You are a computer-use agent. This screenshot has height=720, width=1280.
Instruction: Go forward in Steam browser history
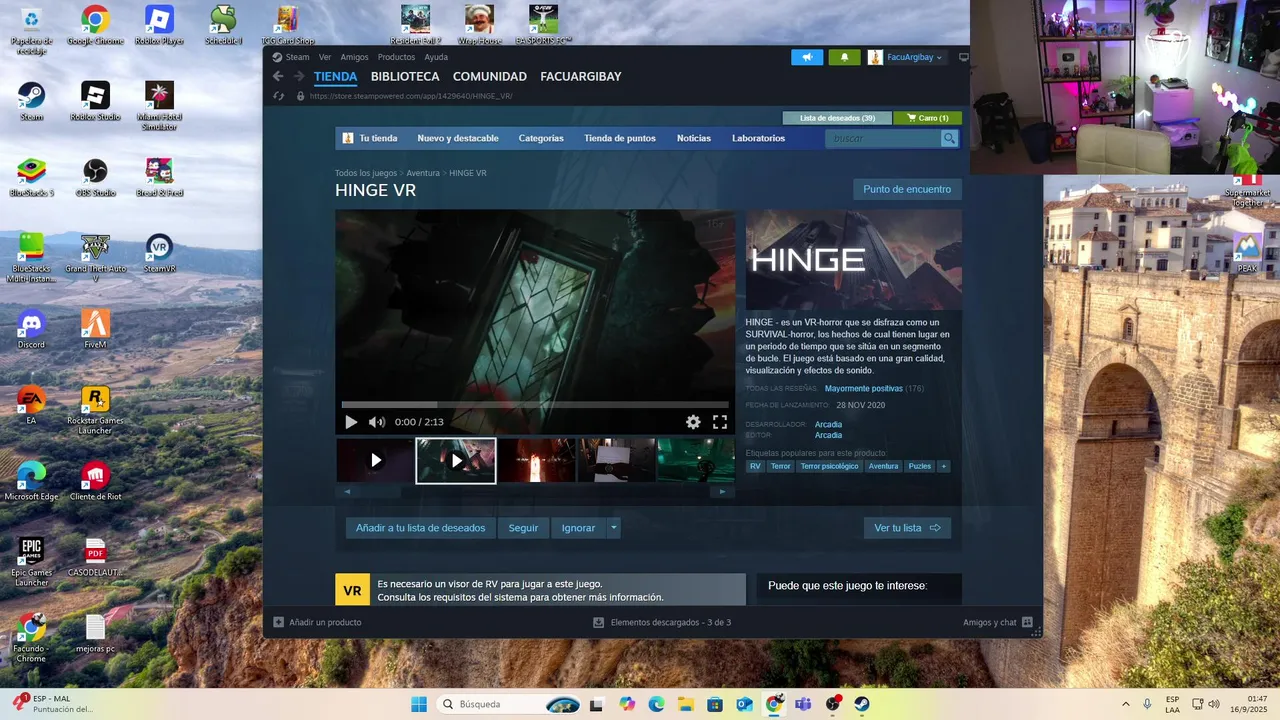point(298,76)
